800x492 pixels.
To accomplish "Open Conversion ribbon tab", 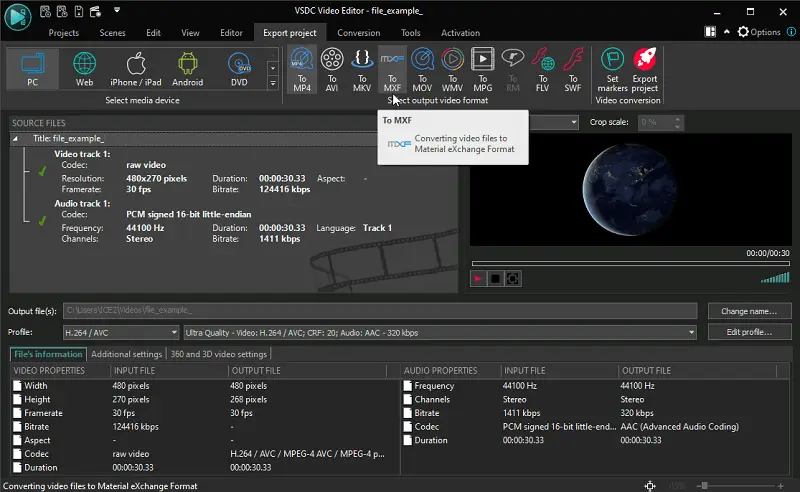I will click(359, 33).
